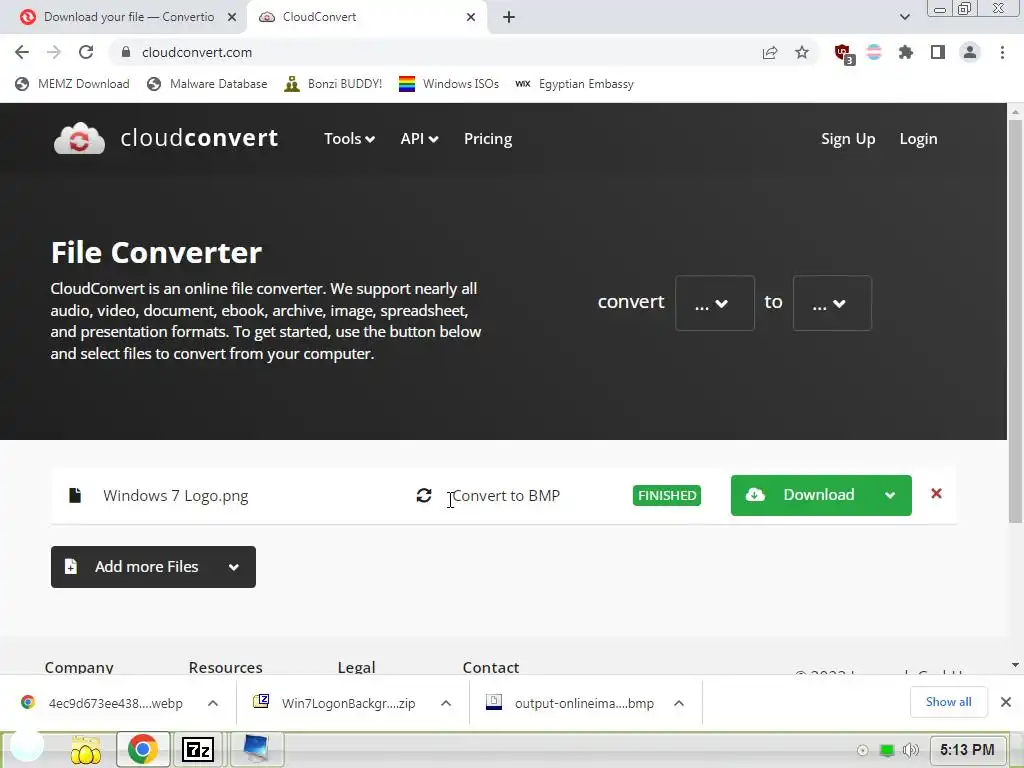Open the tab search chevron
The image size is (1024, 768).
click(x=904, y=17)
